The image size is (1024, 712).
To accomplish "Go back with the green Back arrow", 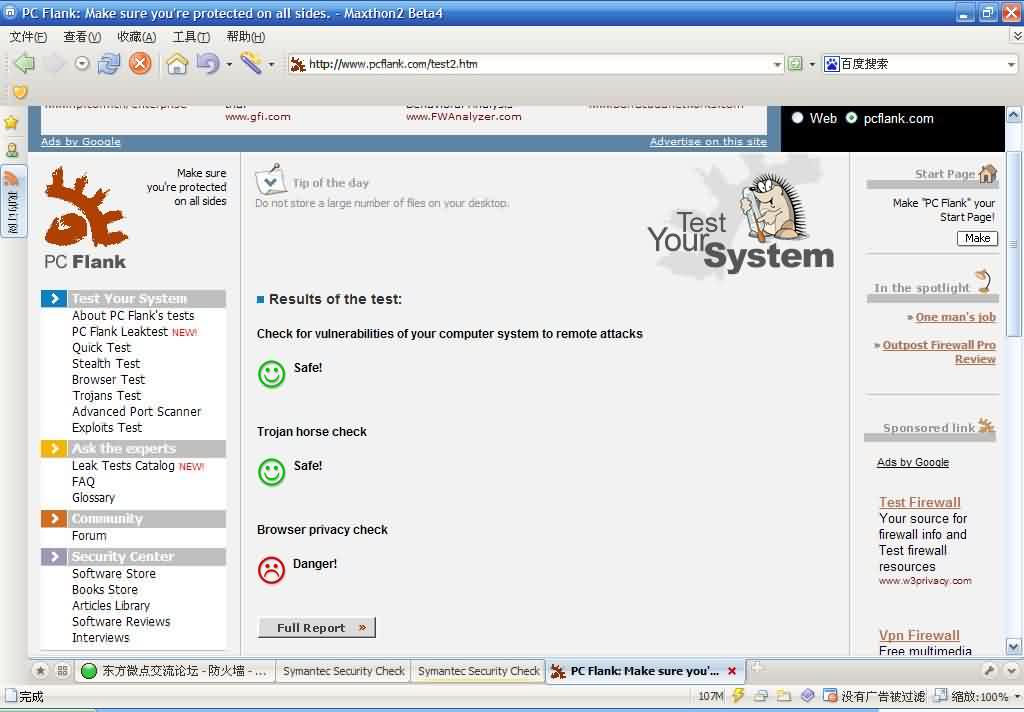I will tap(24, 63).
